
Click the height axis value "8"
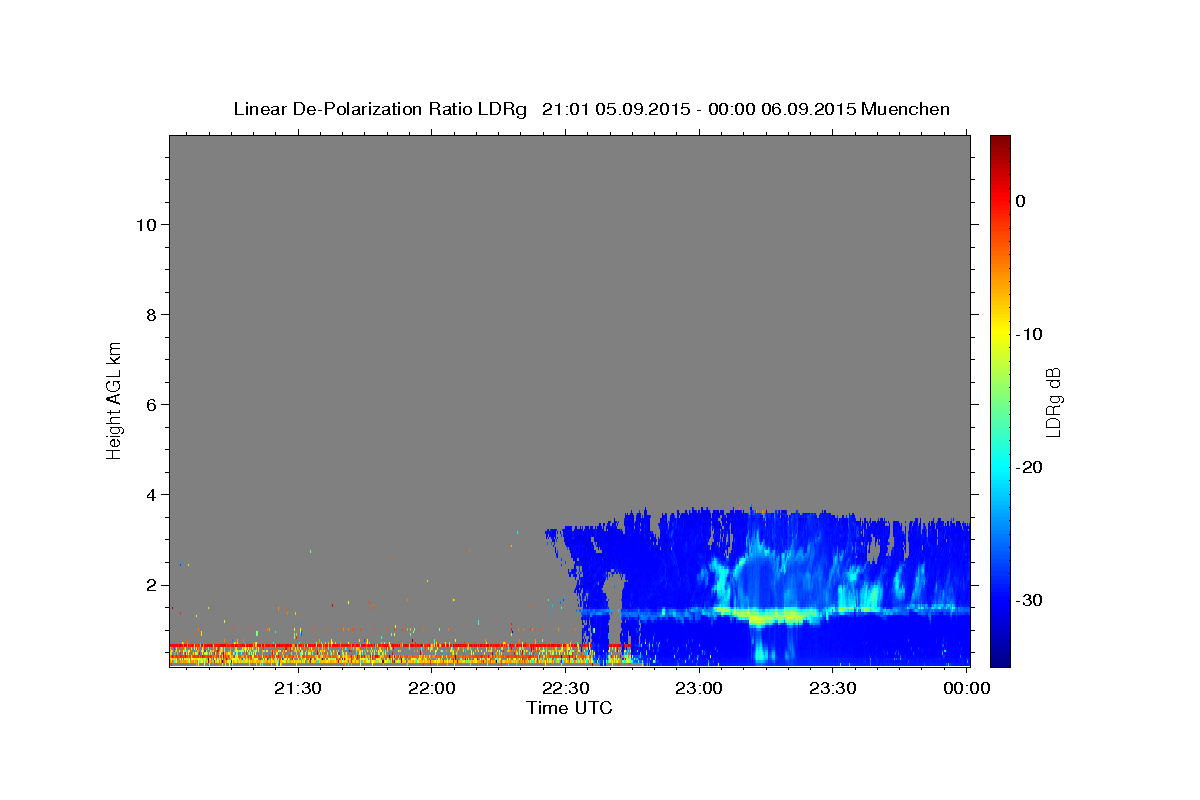pos(149,315)
